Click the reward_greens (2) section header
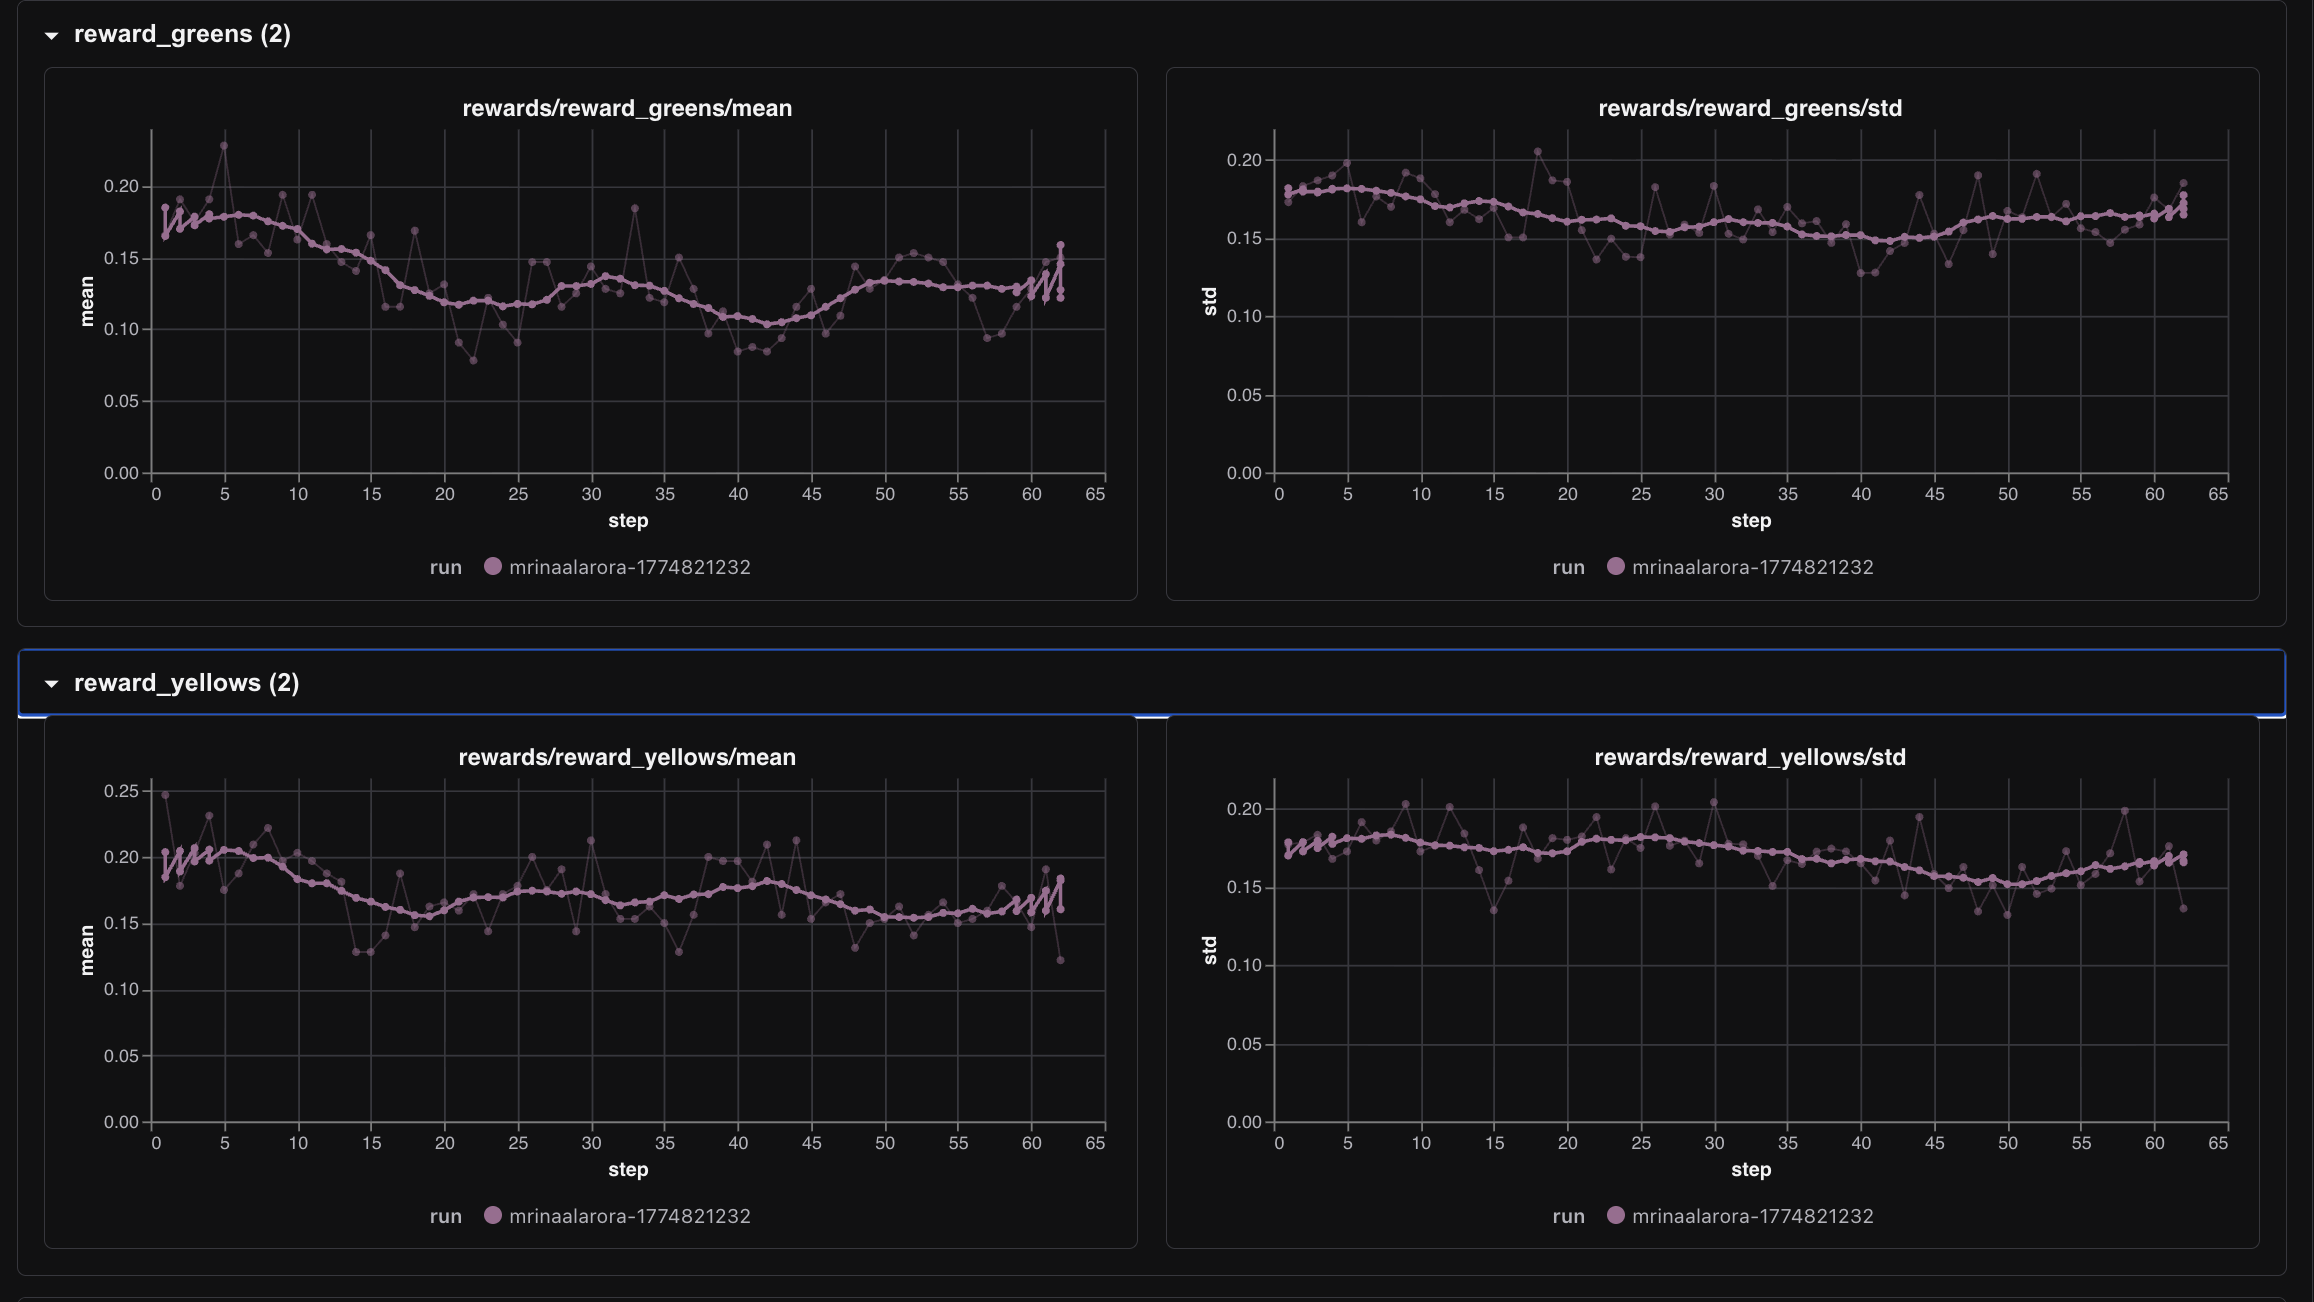This screenshot has width=2314, height=1302. 182,34
